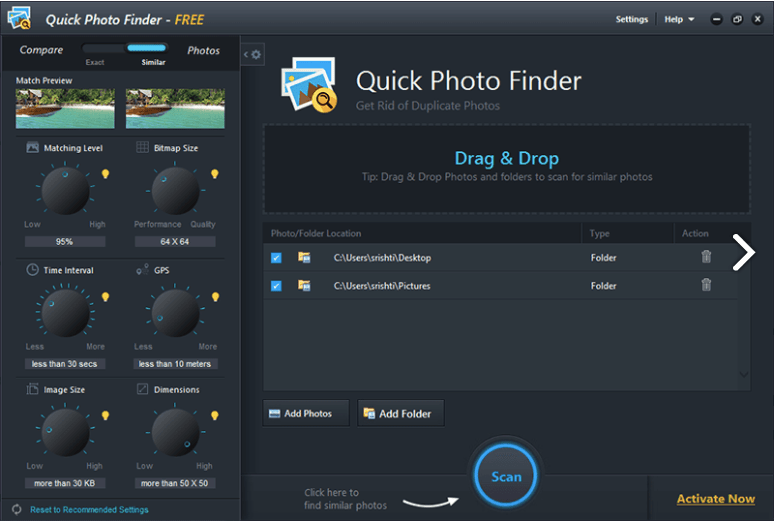Screen dimensions: 774x521
Task: Click the Image Size icon
Action: point(33,389)
